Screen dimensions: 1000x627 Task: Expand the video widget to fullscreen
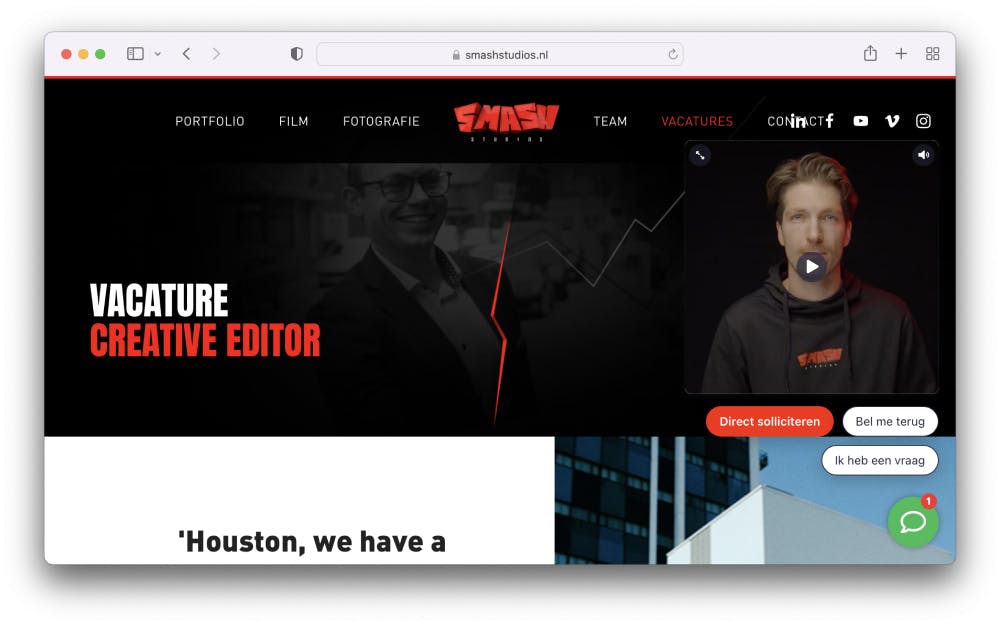click(x=700, y=155)
